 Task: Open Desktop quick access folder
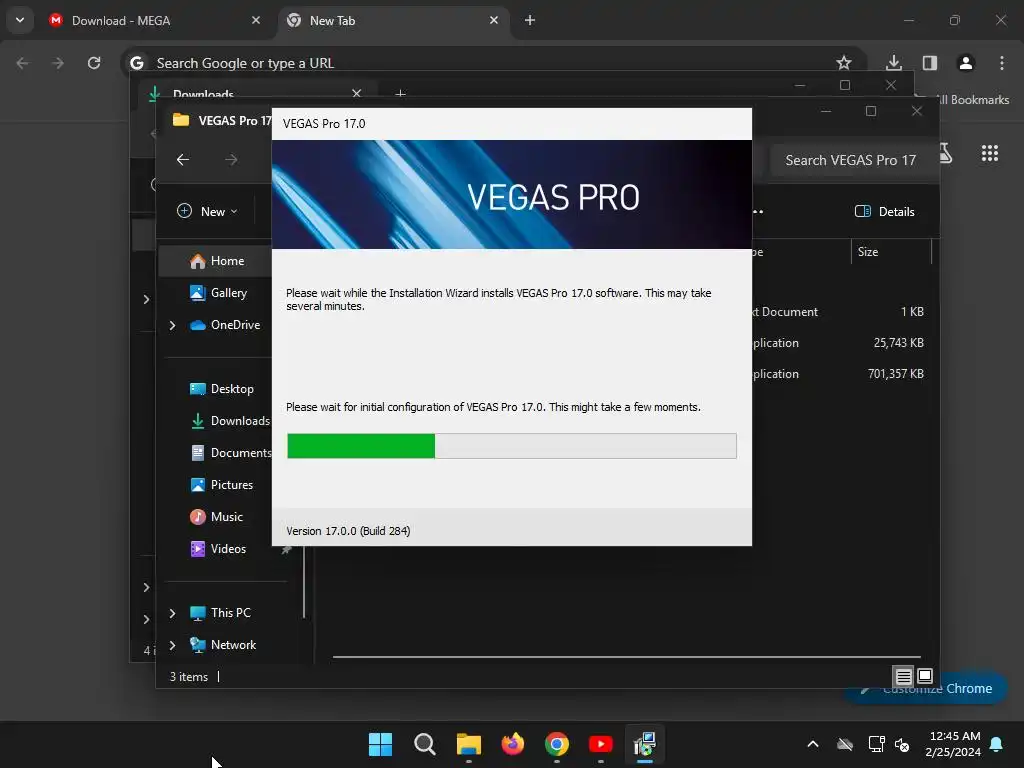click(x=232, y=389)
